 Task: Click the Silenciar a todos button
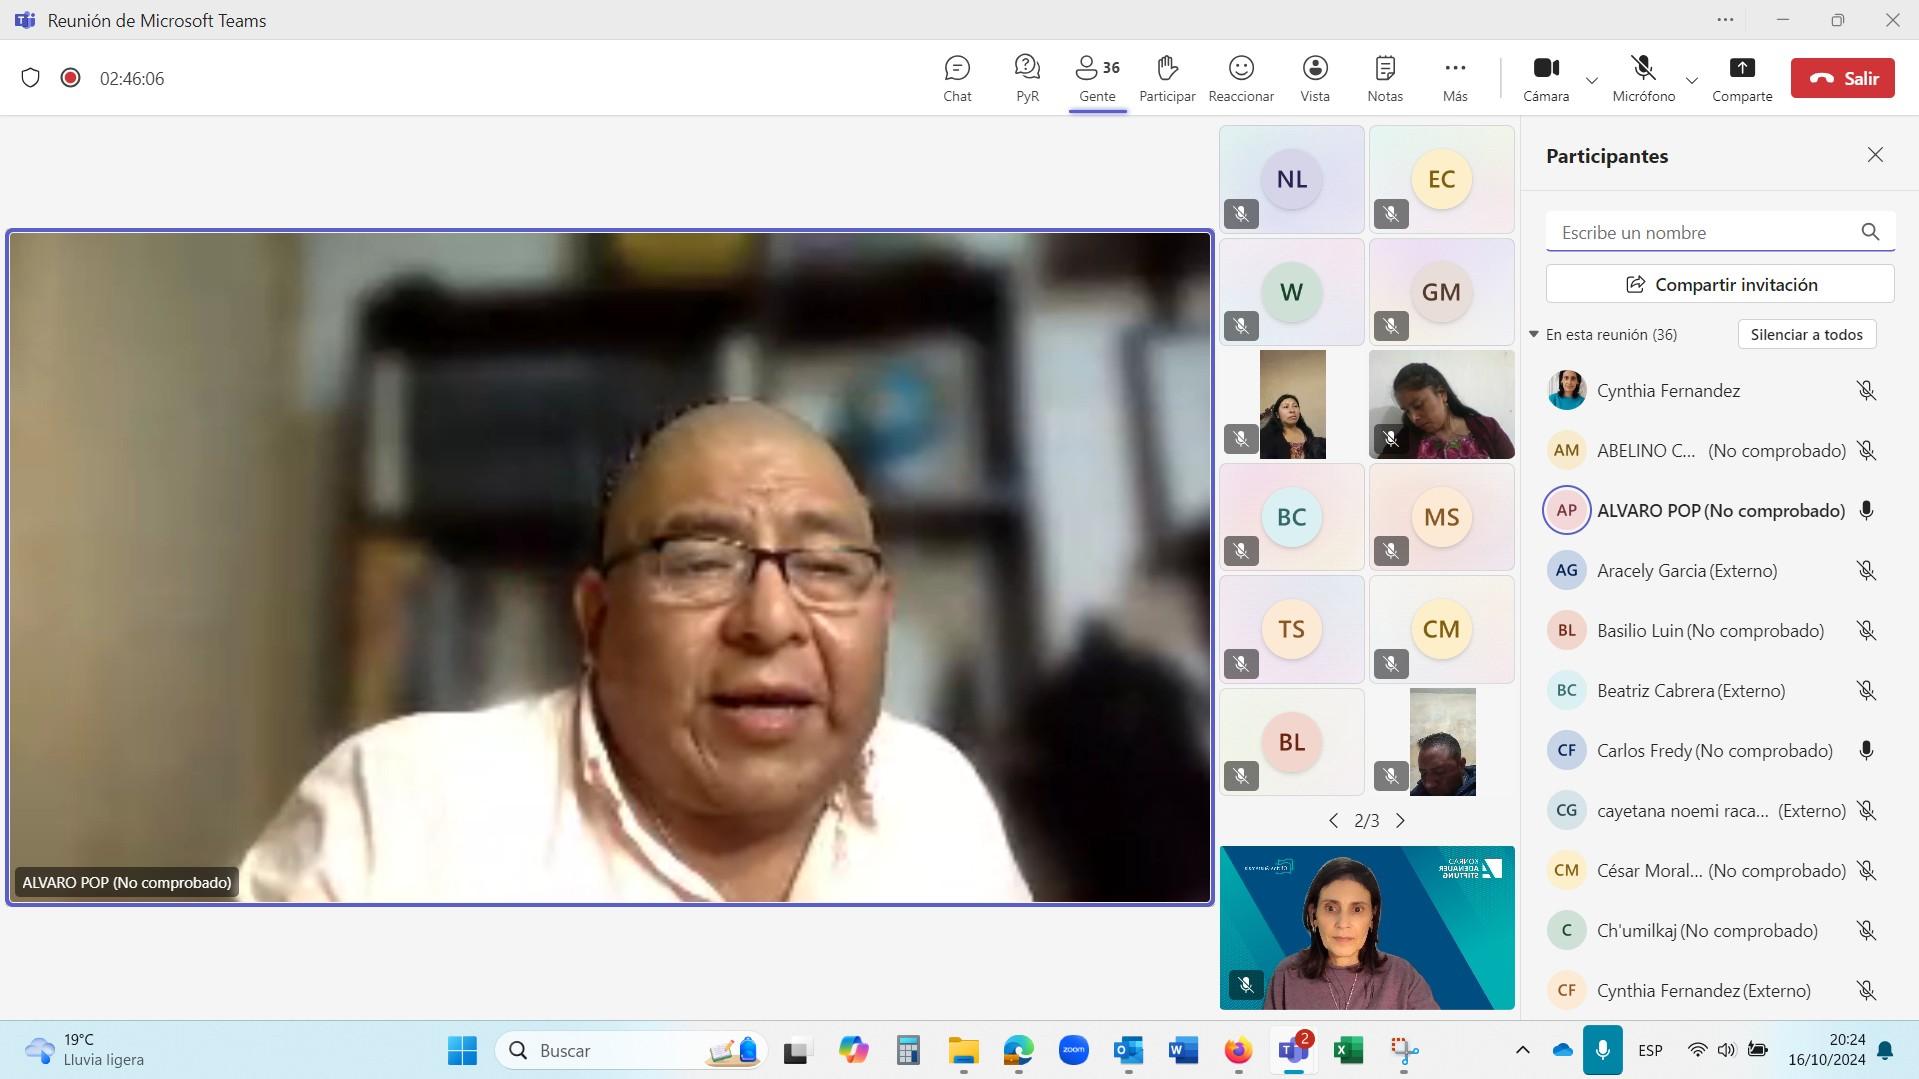coord(1806,334)
